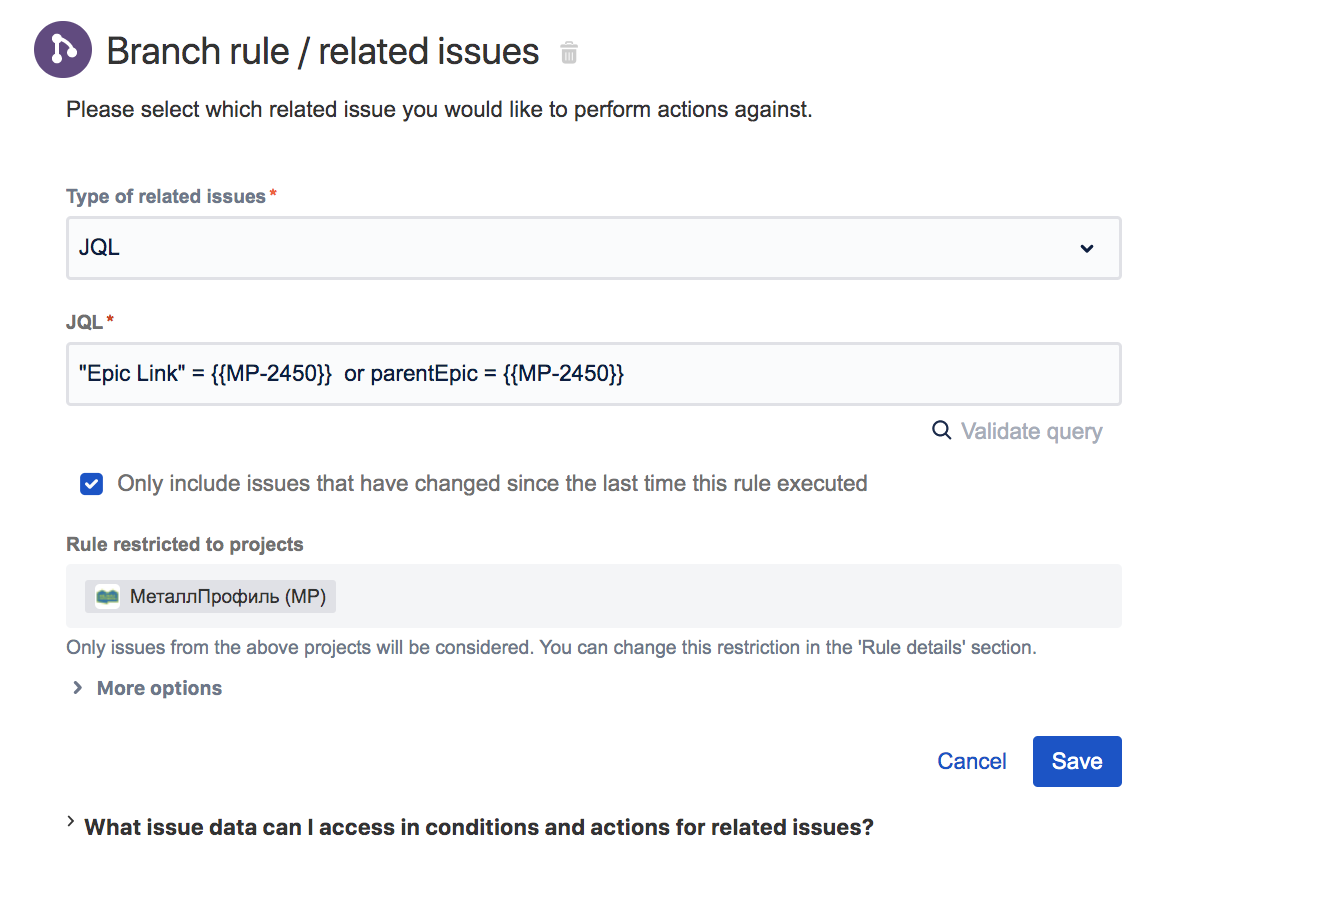Click the Save button
Viewport: 1322px width, 916px height.
[x=1077, y=761]
